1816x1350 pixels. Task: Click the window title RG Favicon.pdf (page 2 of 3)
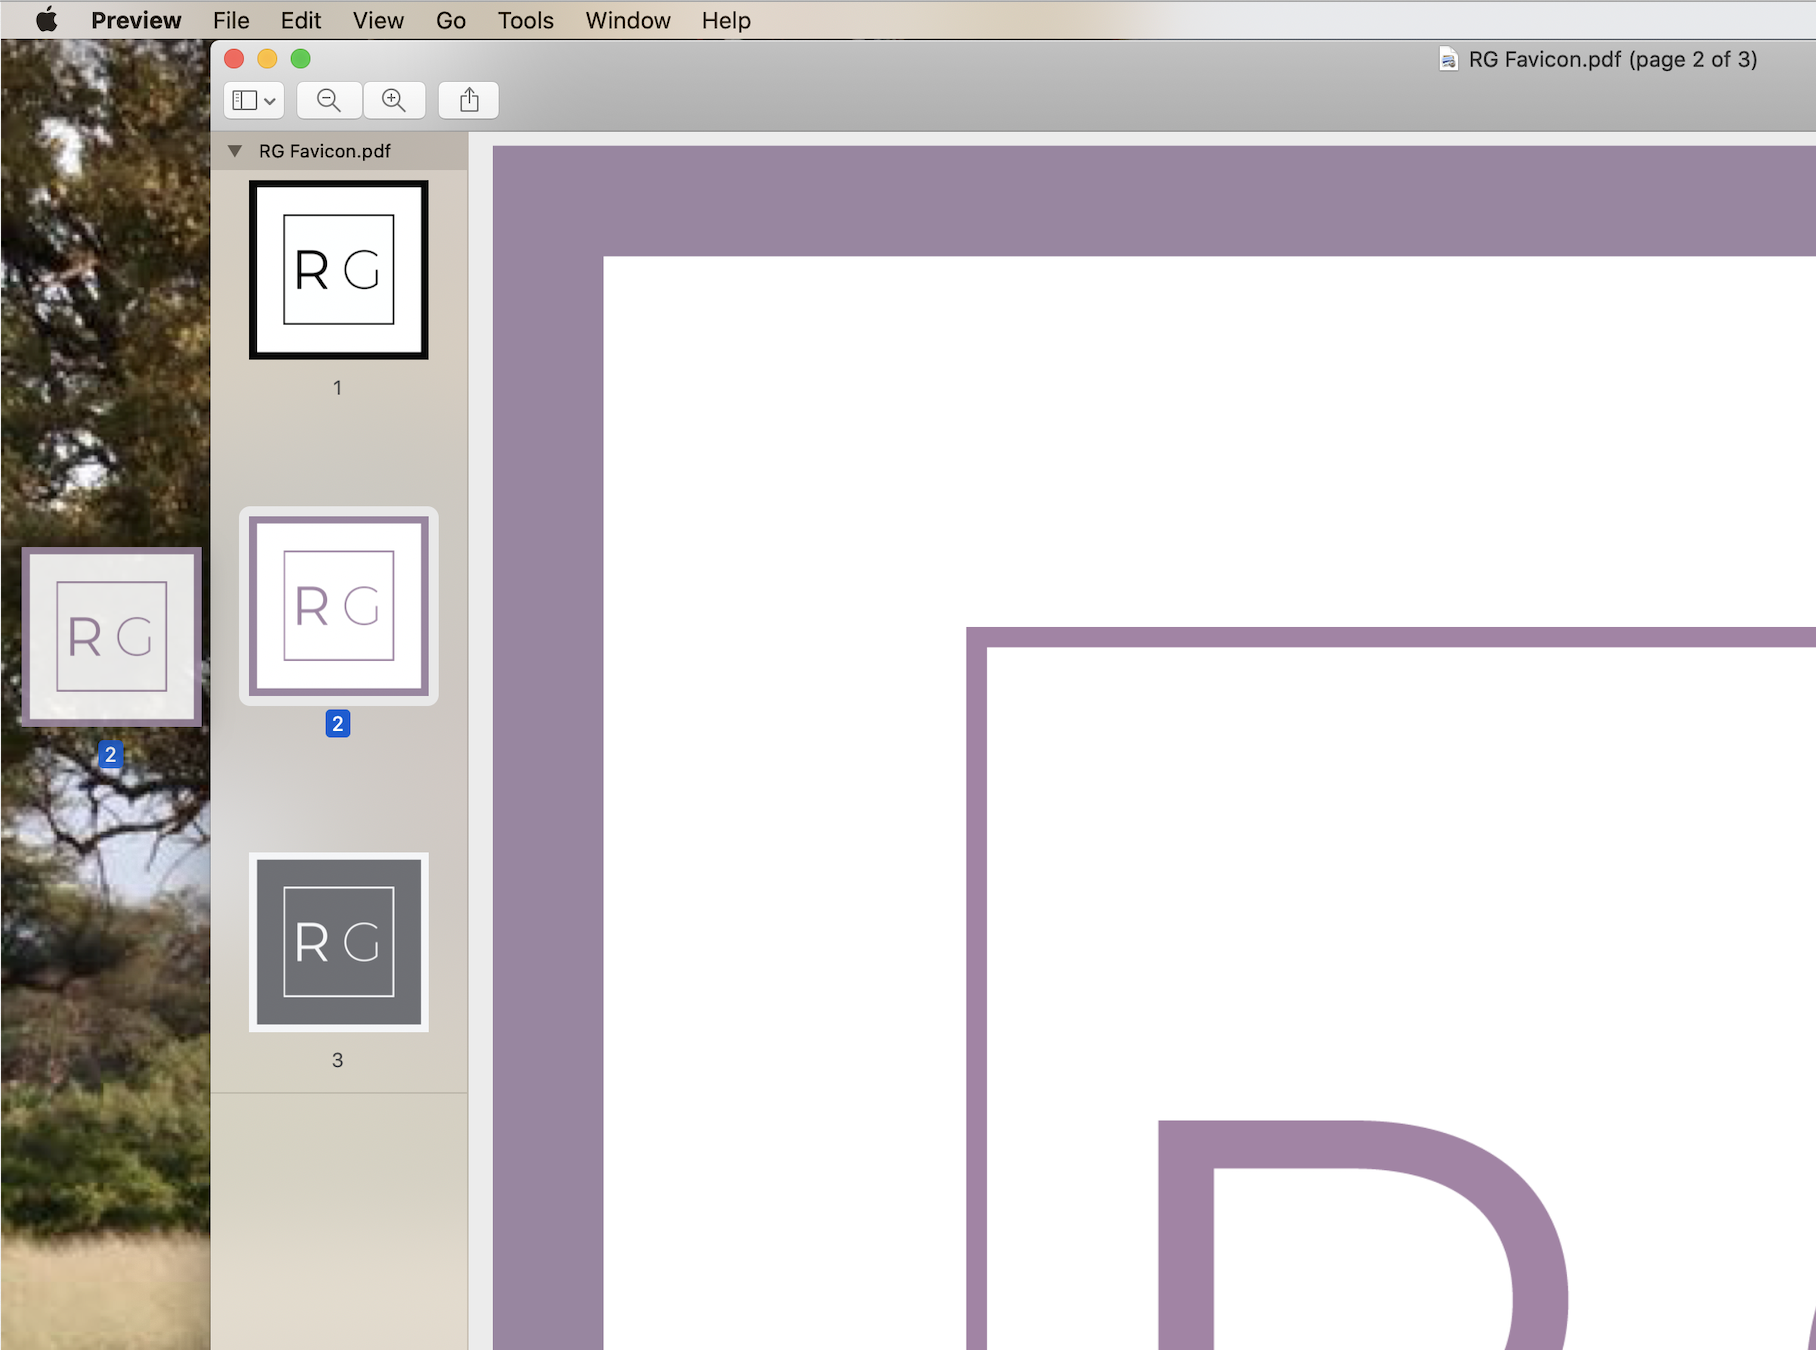[x=1612, y=59]
